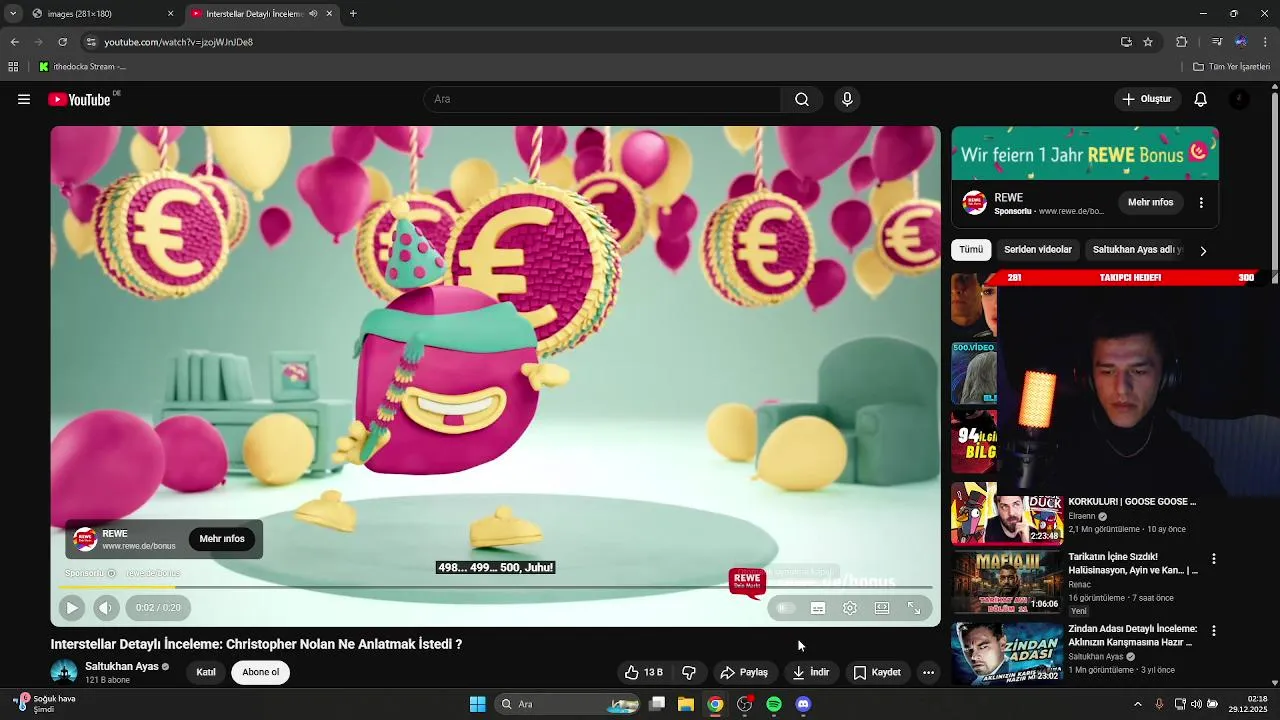Select Seriden videolar filter chip
Image resolution: width=1280 pixels, height=720 pixels.
coord(1038,250)
